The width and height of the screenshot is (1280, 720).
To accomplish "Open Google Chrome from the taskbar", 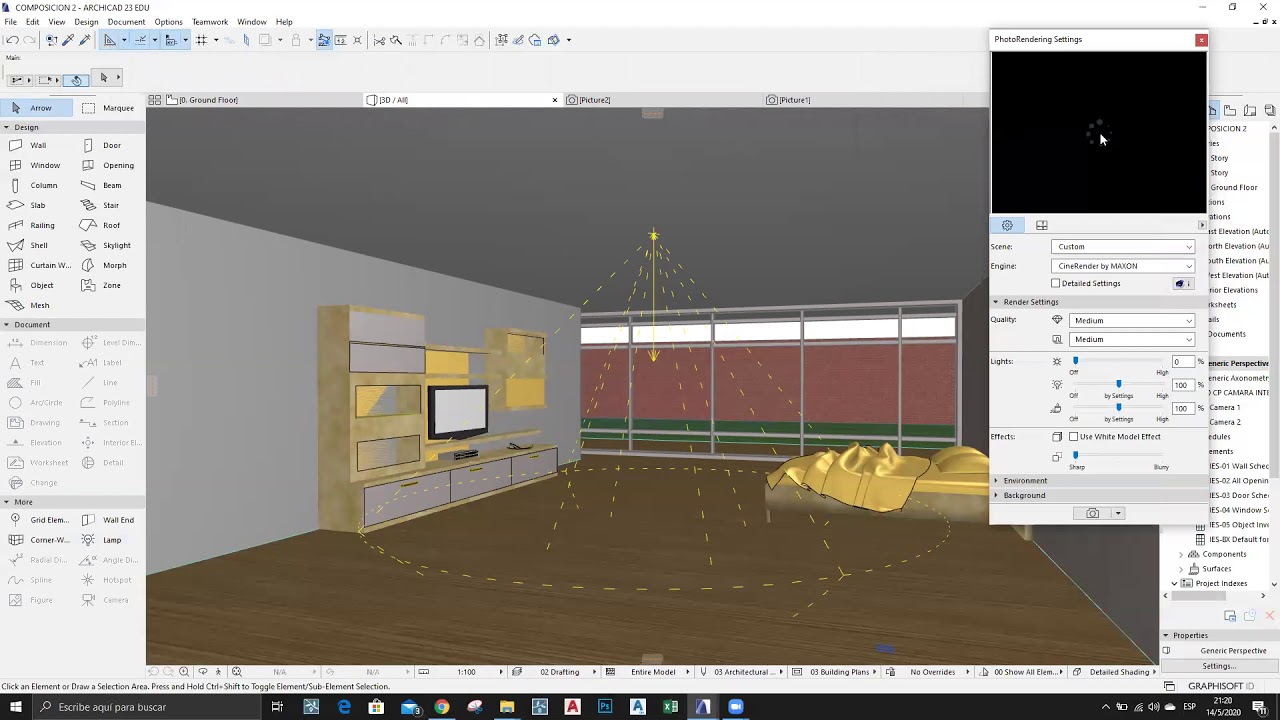I will [442, 707].
